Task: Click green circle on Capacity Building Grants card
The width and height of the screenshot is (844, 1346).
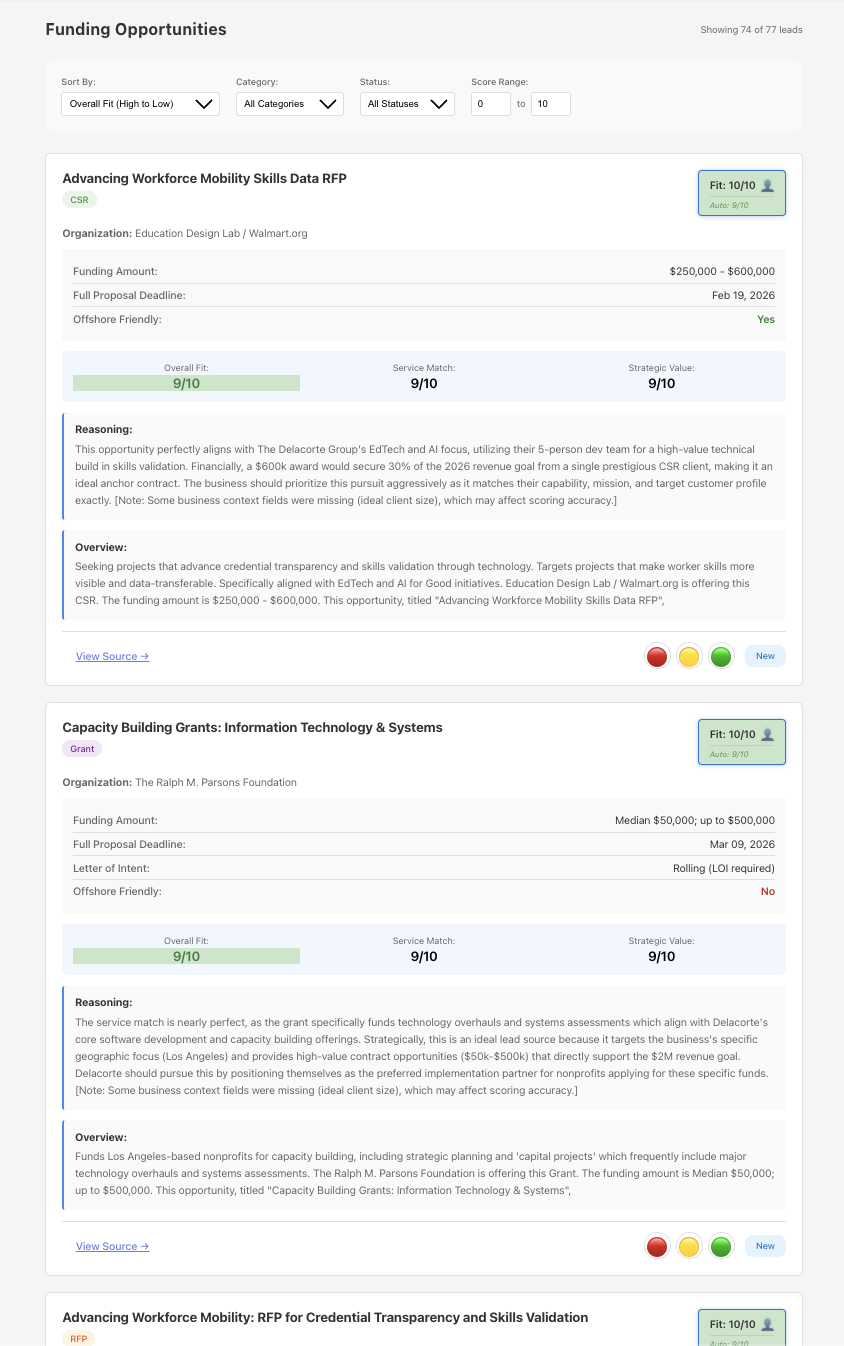Action: 721,1247
